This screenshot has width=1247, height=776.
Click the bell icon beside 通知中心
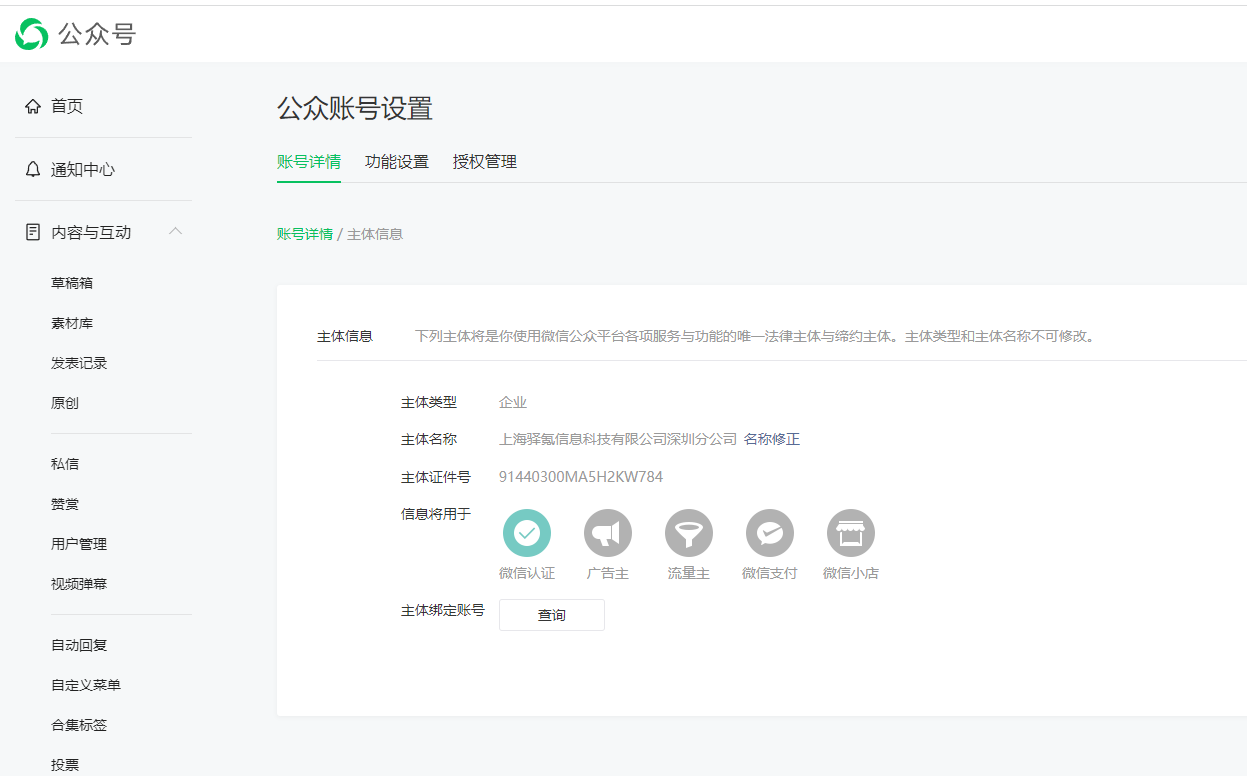pos(33,169)
